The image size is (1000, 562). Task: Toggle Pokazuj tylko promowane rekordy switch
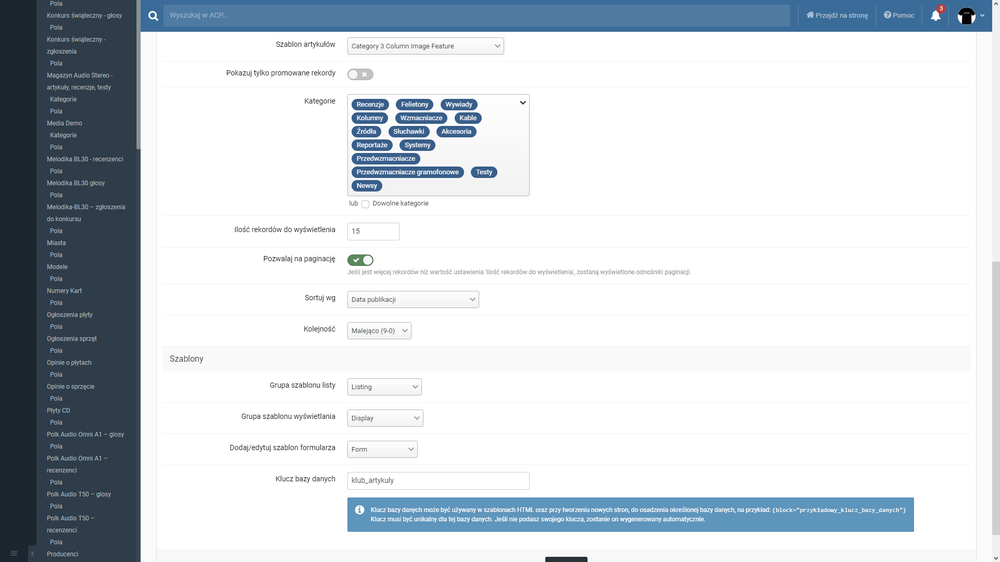(360, 74)
